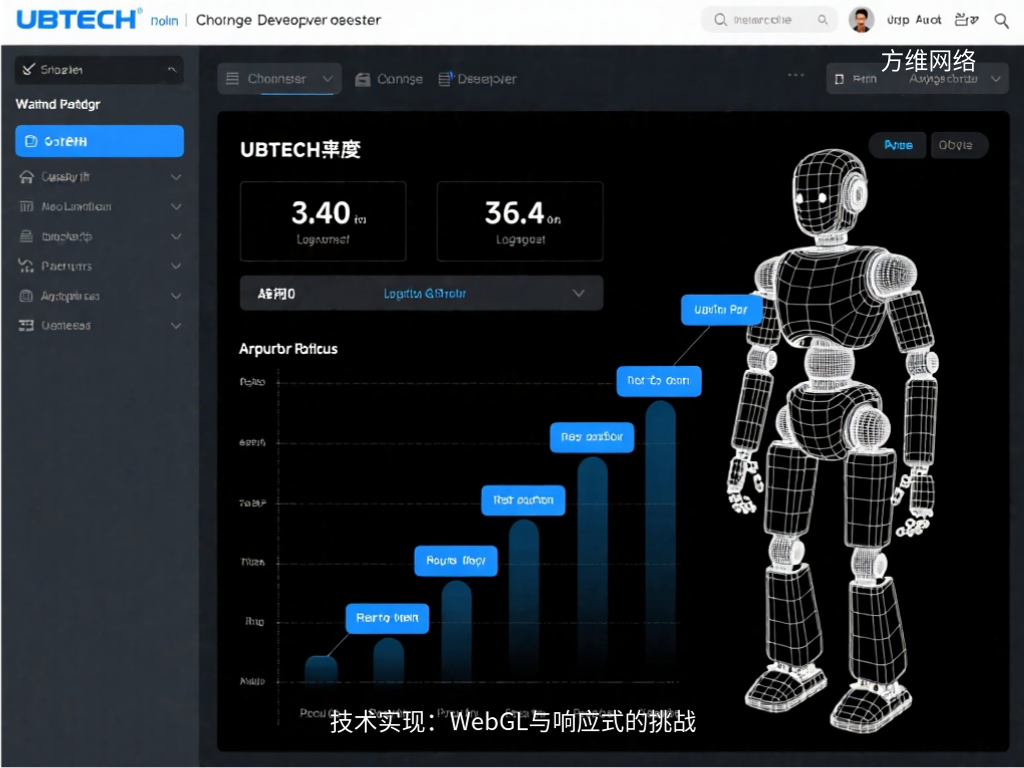Click the 'Waitnd Patdgr' sidebar heading
This screenshot has height=768, width=1024.
[57, 104]
